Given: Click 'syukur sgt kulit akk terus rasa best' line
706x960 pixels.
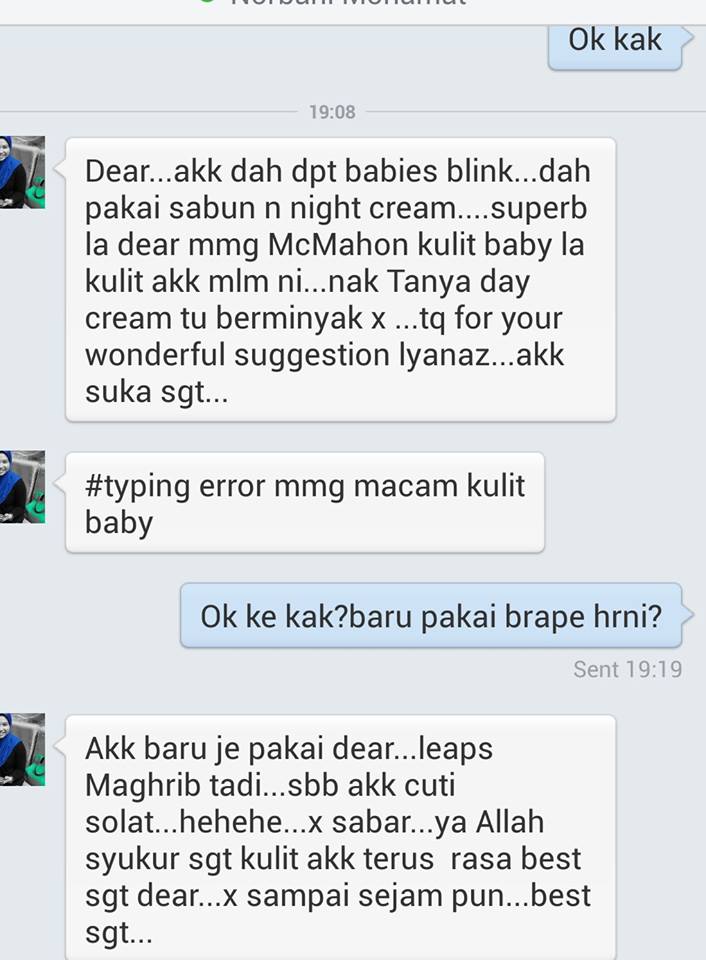Looking at the screenshot, I should coord(333,859).
